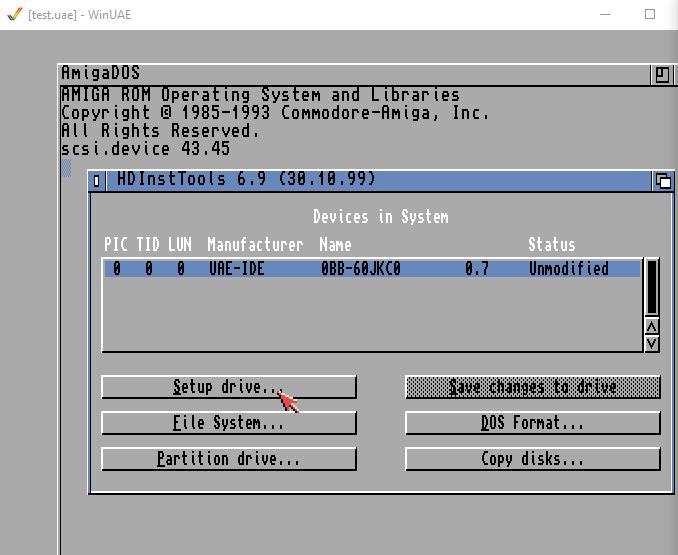Minimize the WinUAE window

(x=605, y=14)
